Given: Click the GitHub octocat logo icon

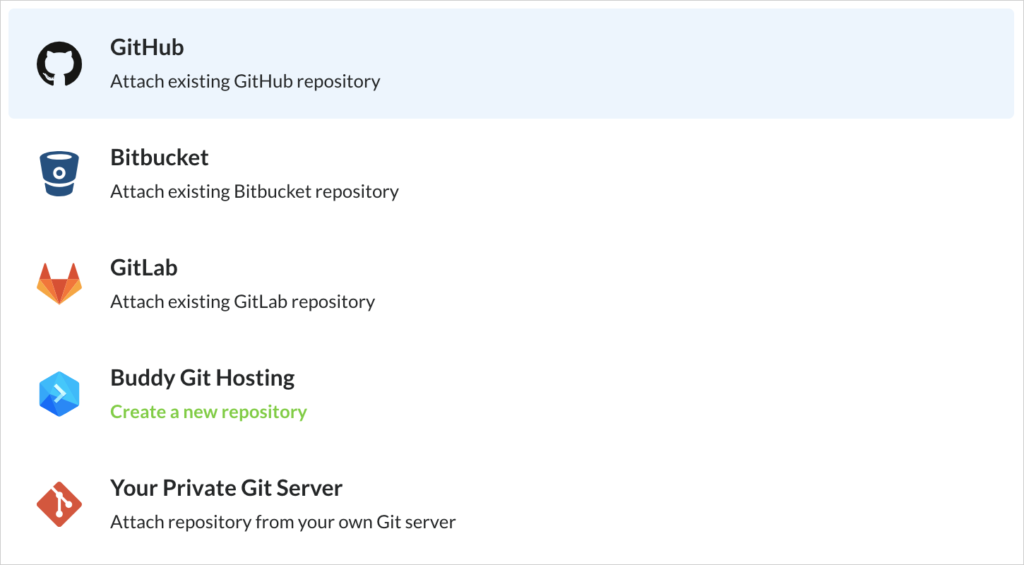Looking at the screenshot, I should pos(59,64).
